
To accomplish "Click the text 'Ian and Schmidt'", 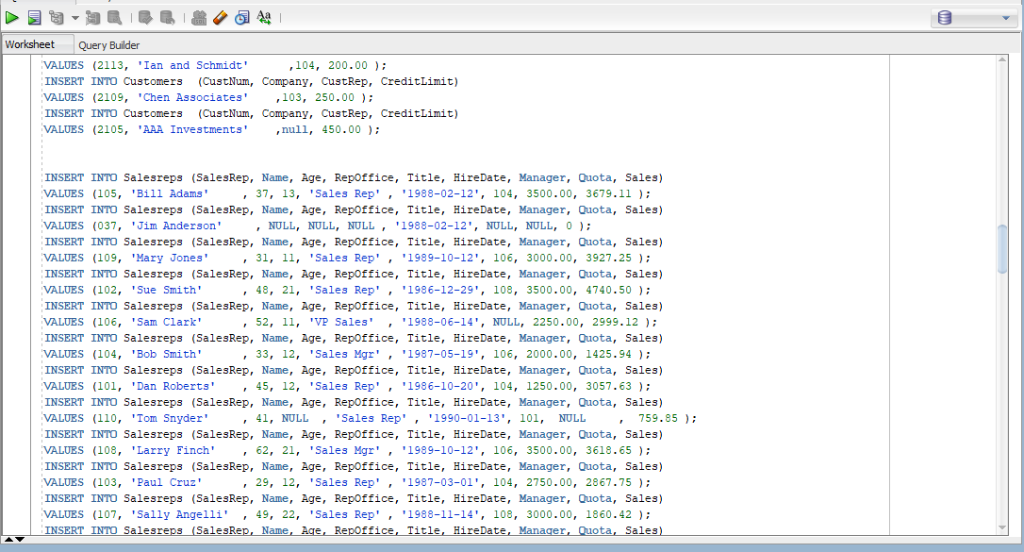I will [193, 65].
